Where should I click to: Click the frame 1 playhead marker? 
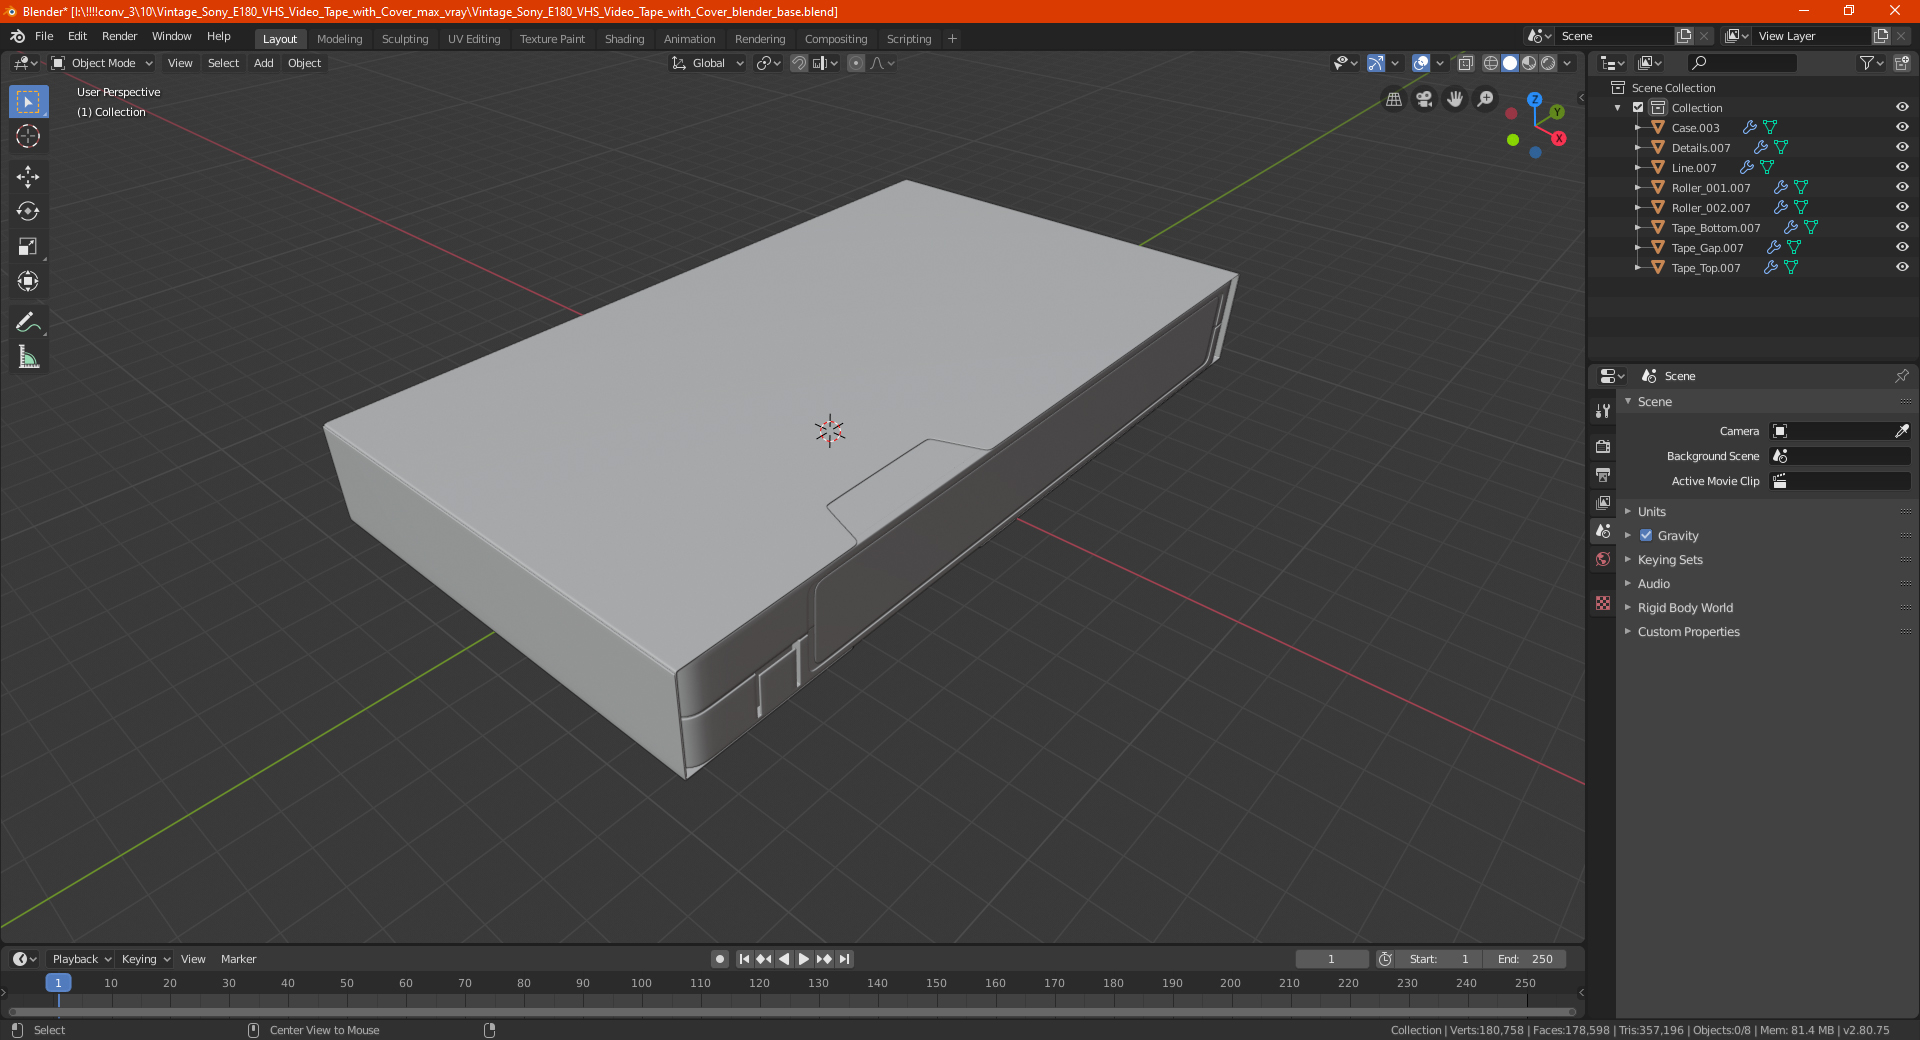pyautogui.click(x=58, y=983)
